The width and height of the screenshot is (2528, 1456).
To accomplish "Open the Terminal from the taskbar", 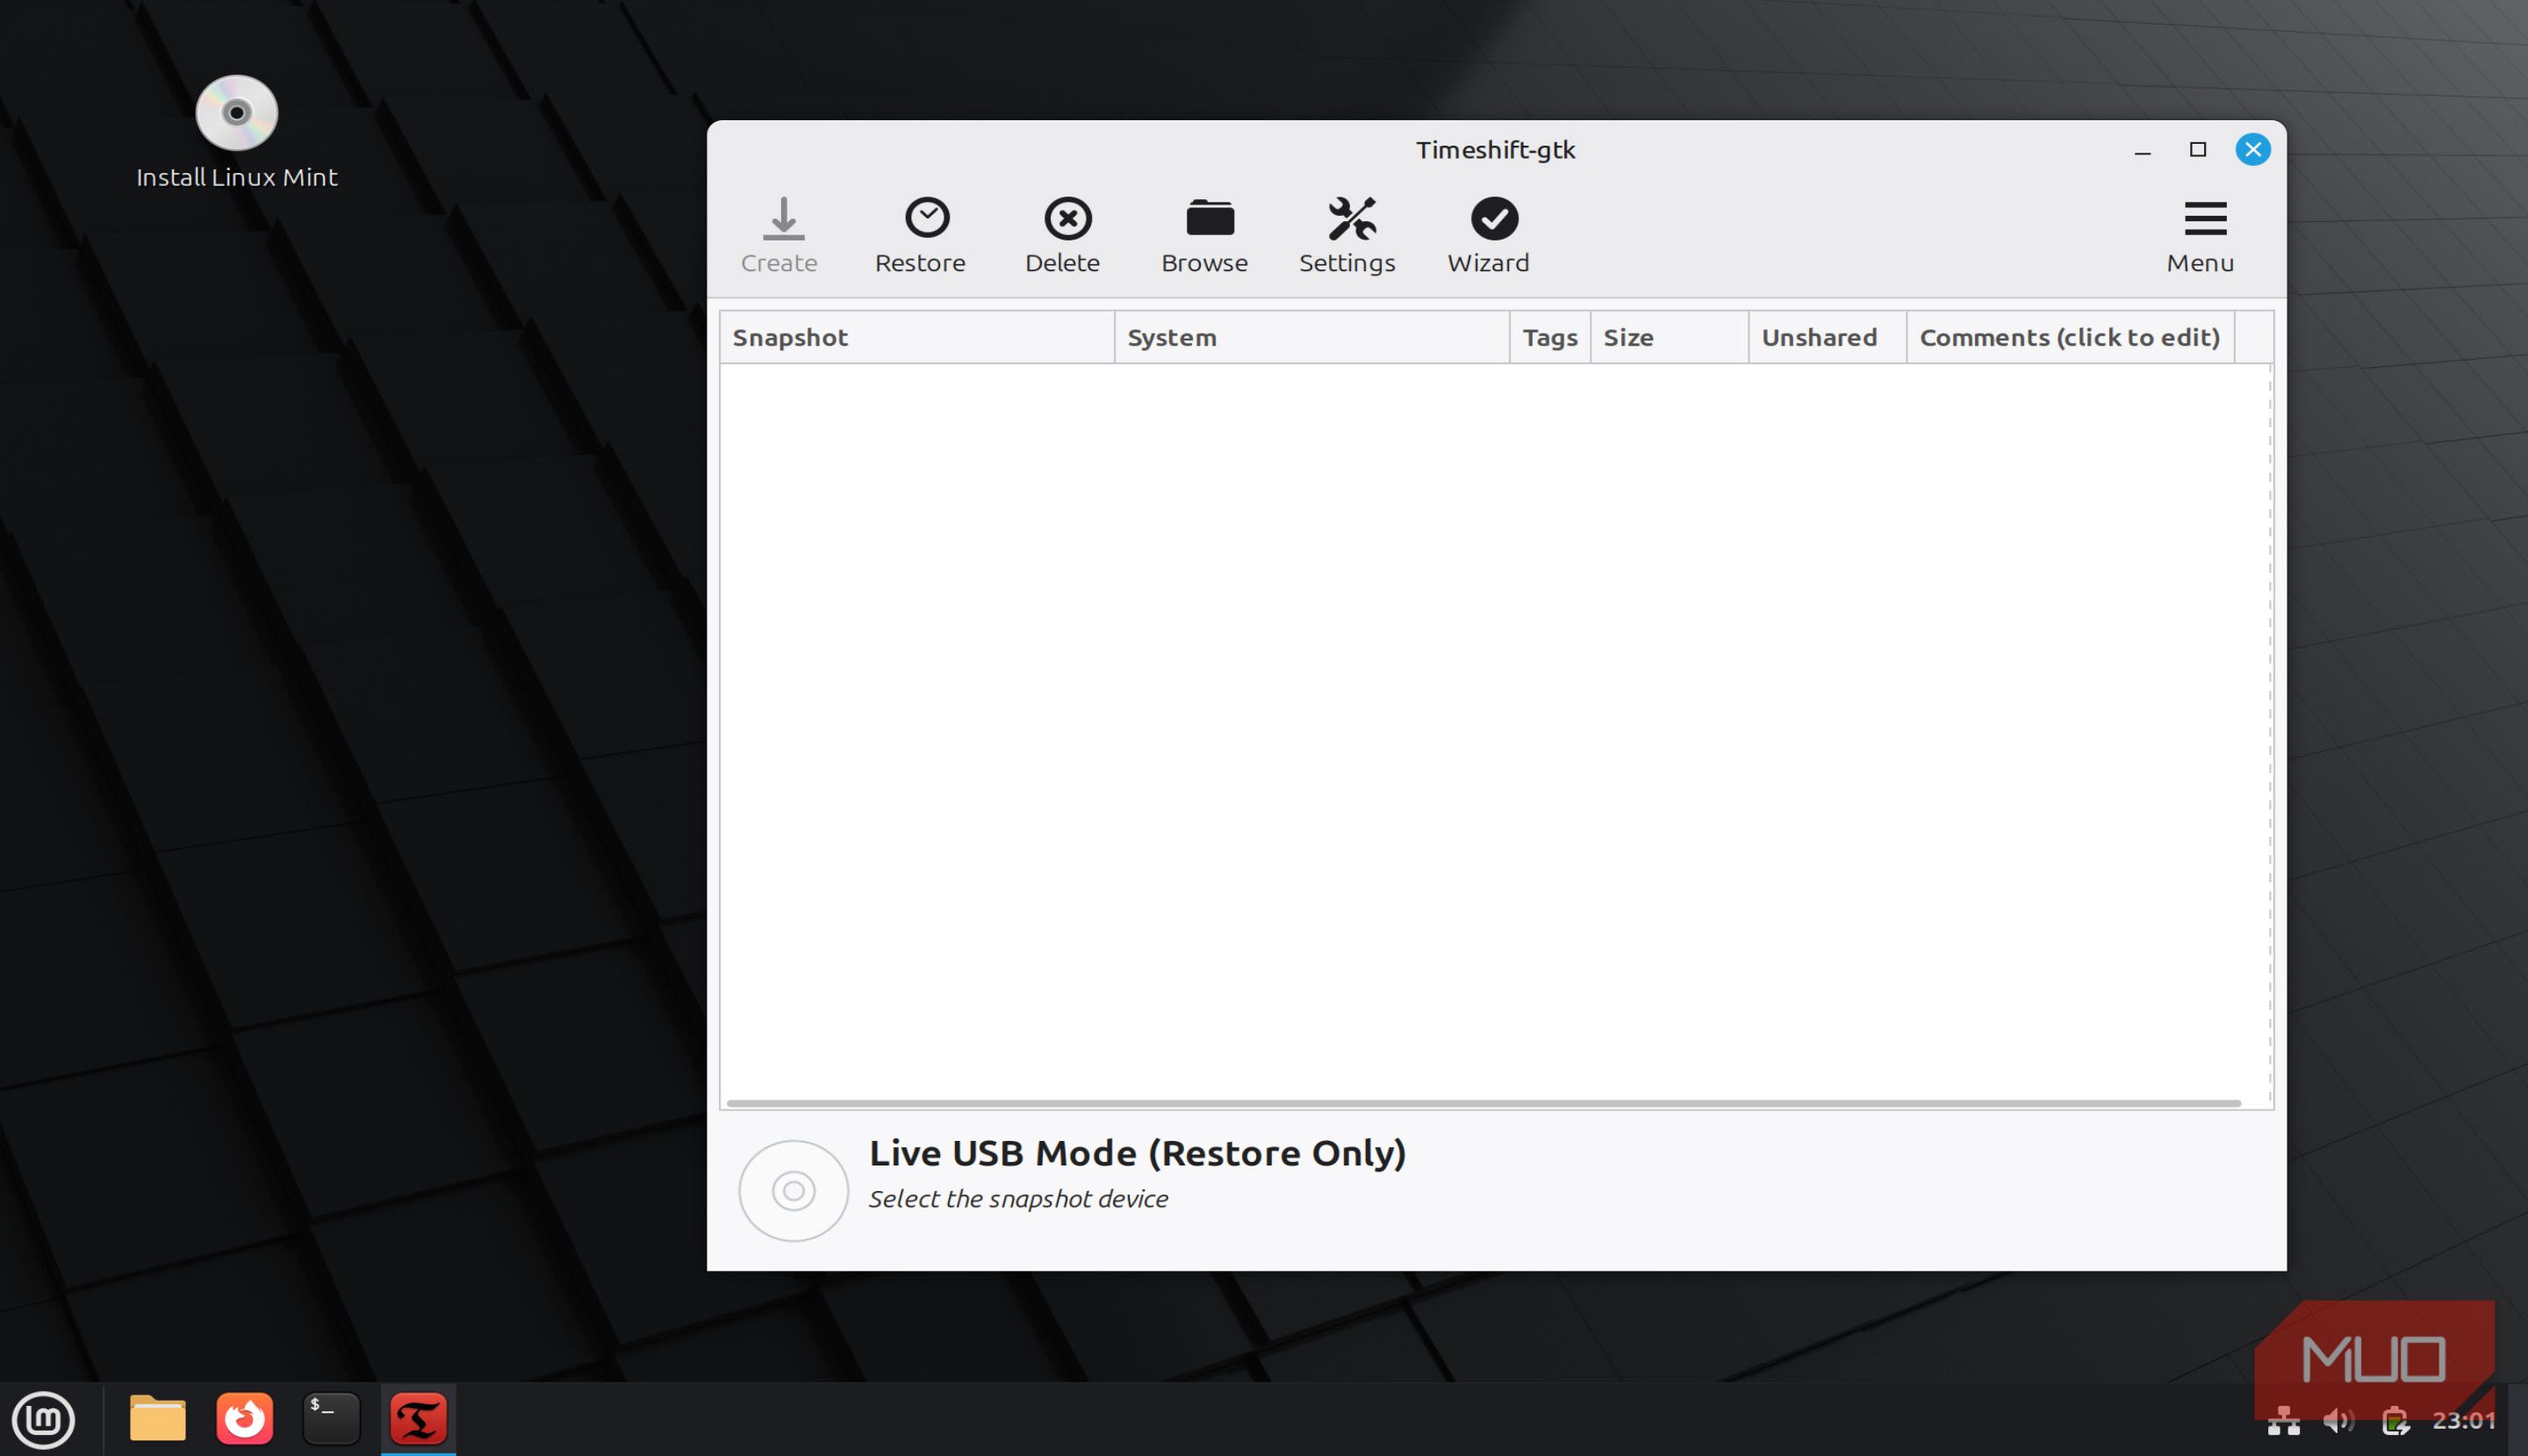I will [x=331, y=1419].
